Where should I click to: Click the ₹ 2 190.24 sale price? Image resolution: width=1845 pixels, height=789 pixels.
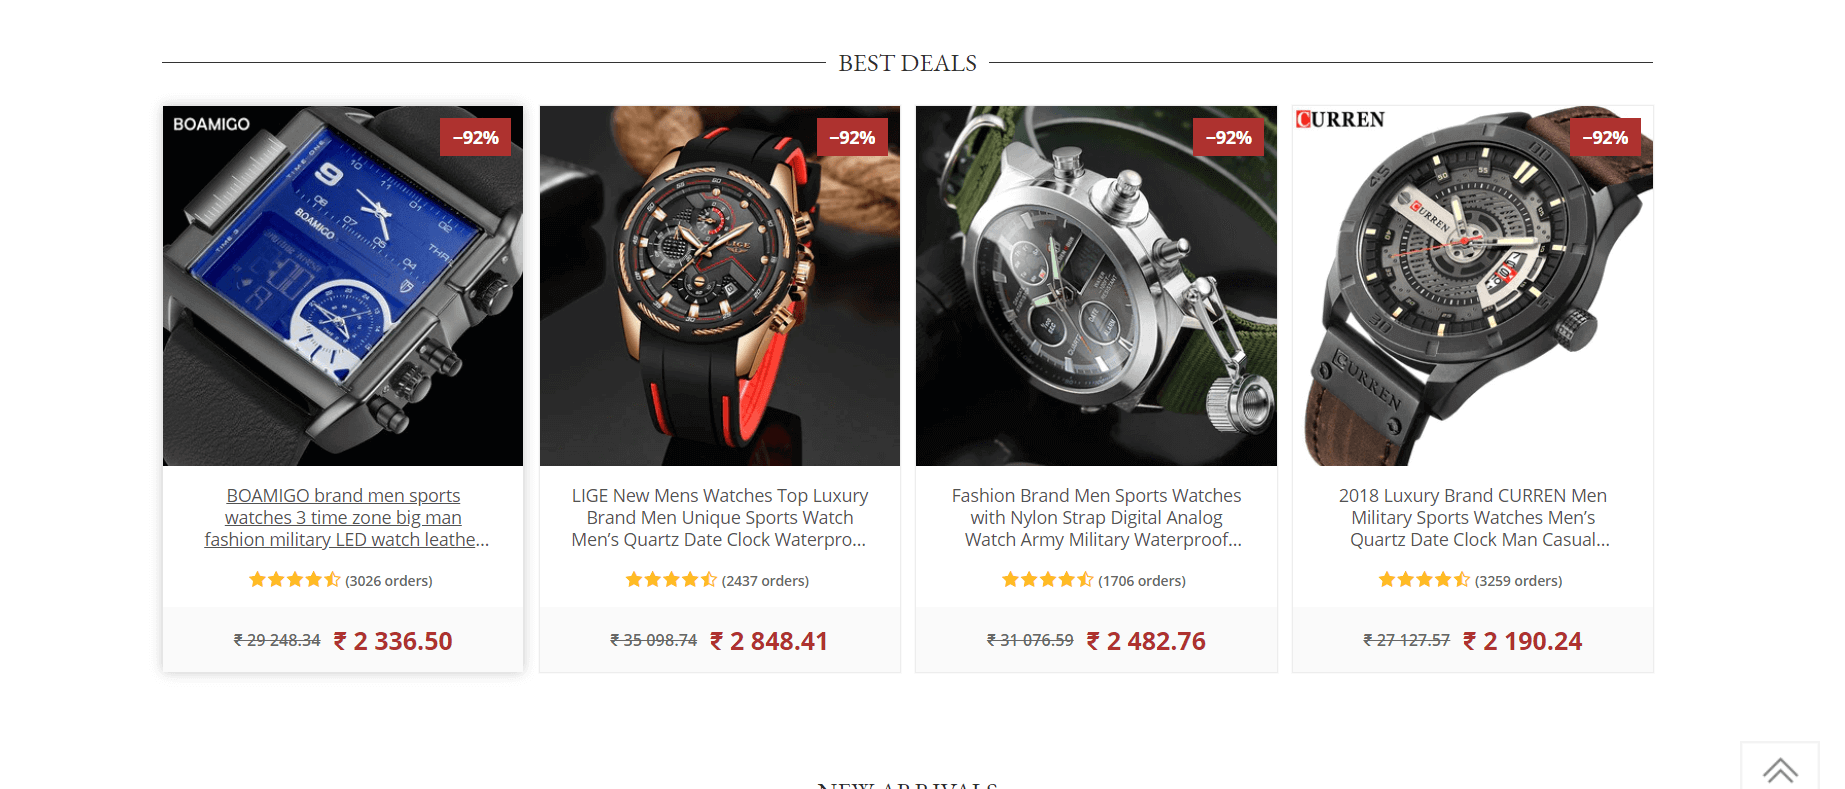[1522, 641]
